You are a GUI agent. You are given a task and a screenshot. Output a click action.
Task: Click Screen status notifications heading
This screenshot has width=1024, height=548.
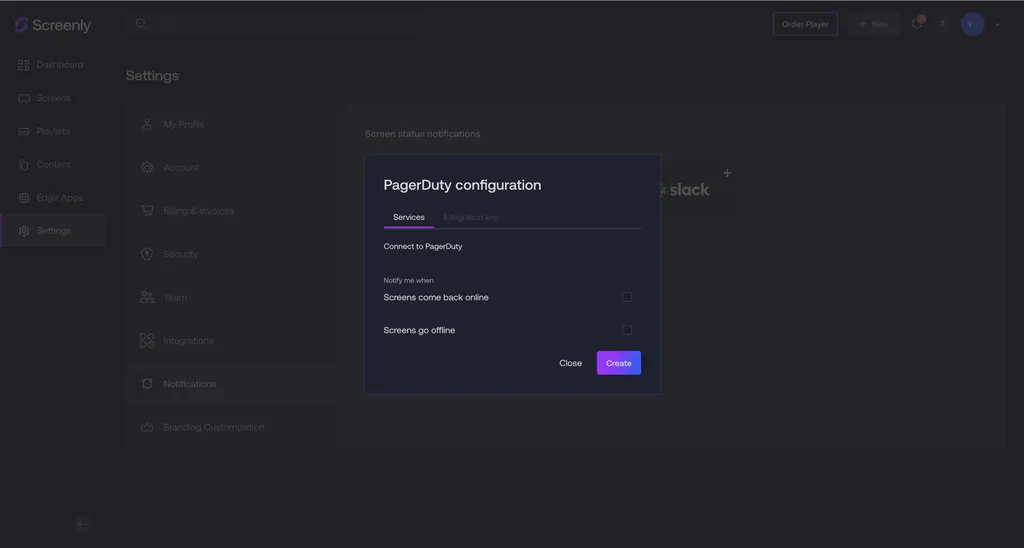point(423,134)
